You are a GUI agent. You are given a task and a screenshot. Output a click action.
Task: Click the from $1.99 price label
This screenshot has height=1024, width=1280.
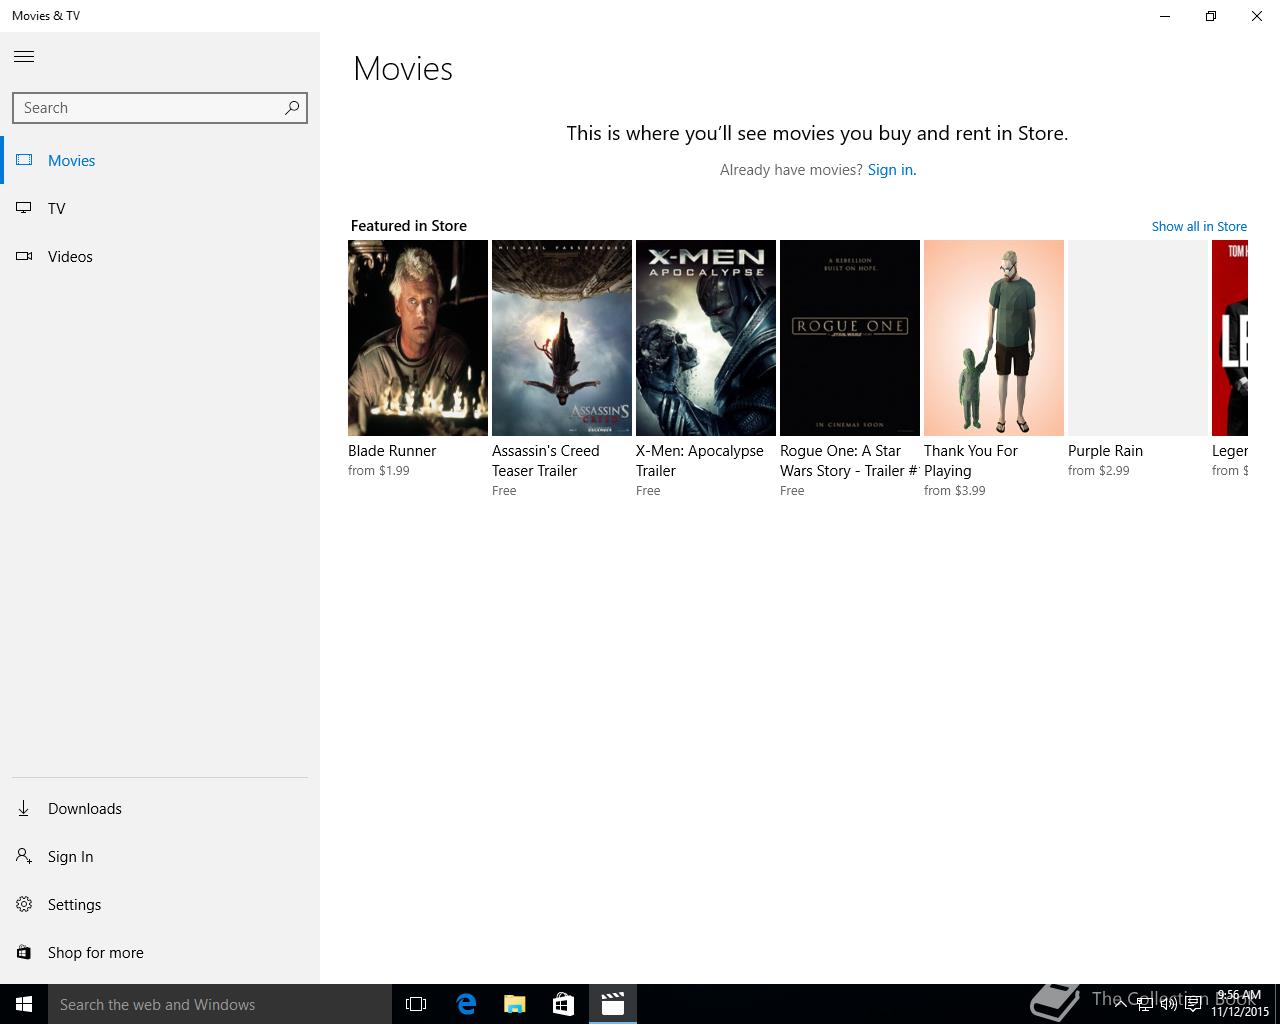click(x=379, y=471)
